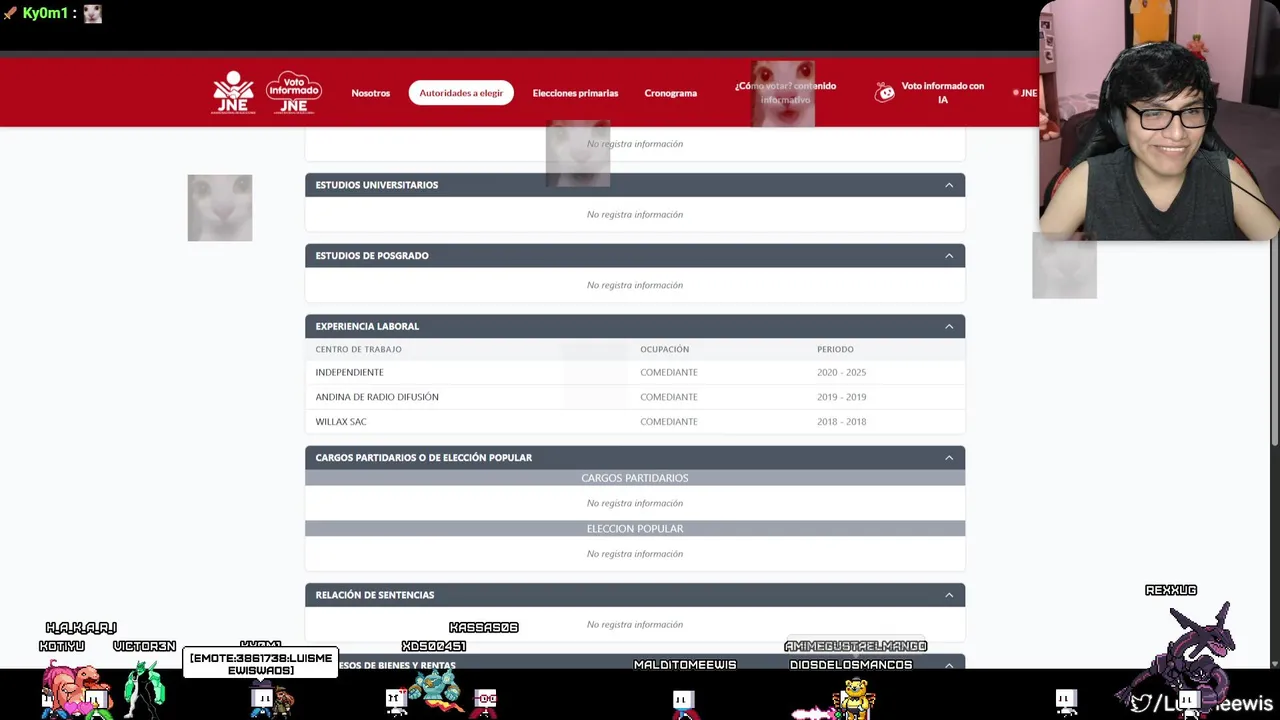This screenshot has height=720, width=1280.
Task: Click the ANDINA DE RADIO DIFUSIÓN row
Action: (635, 397)
